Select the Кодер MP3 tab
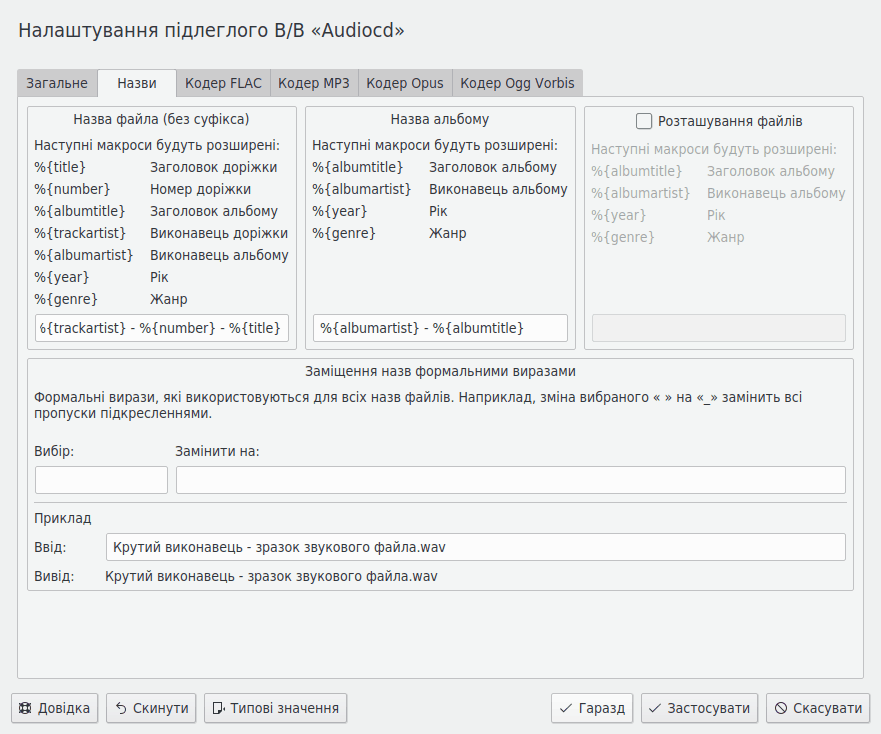Image resolution: width=881 pixels, height=734 pixels. pyautogui.click(x=314, y=83)
